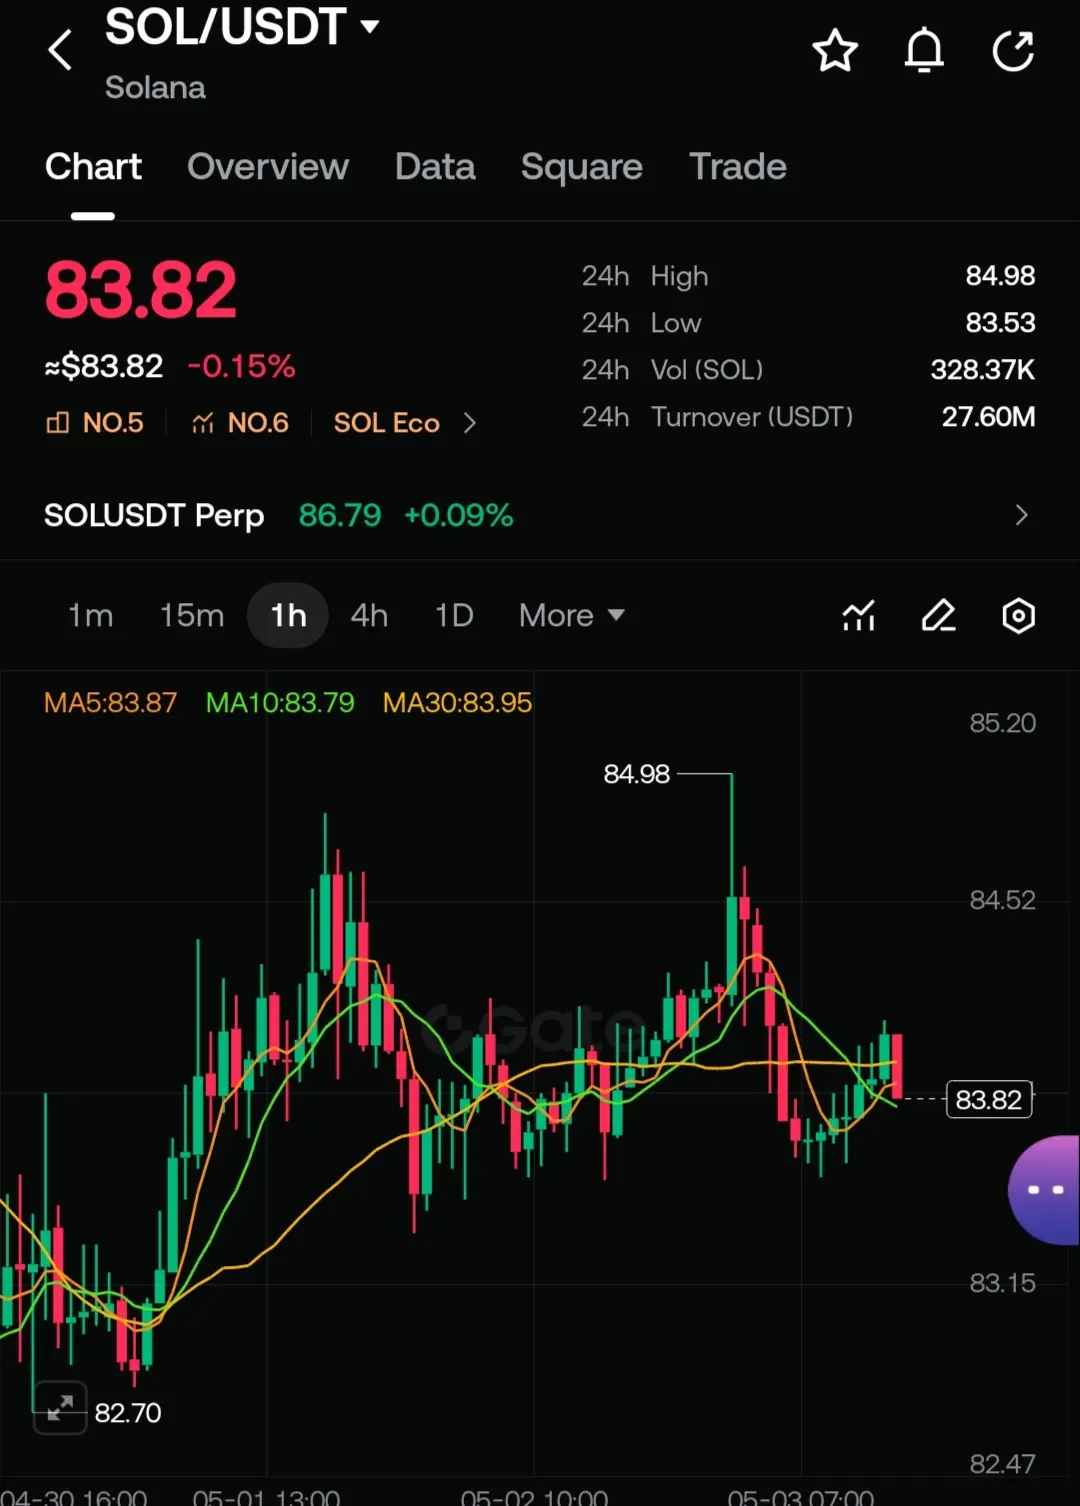Tap the Solana subtitle under the pair name

coord(155,88)
